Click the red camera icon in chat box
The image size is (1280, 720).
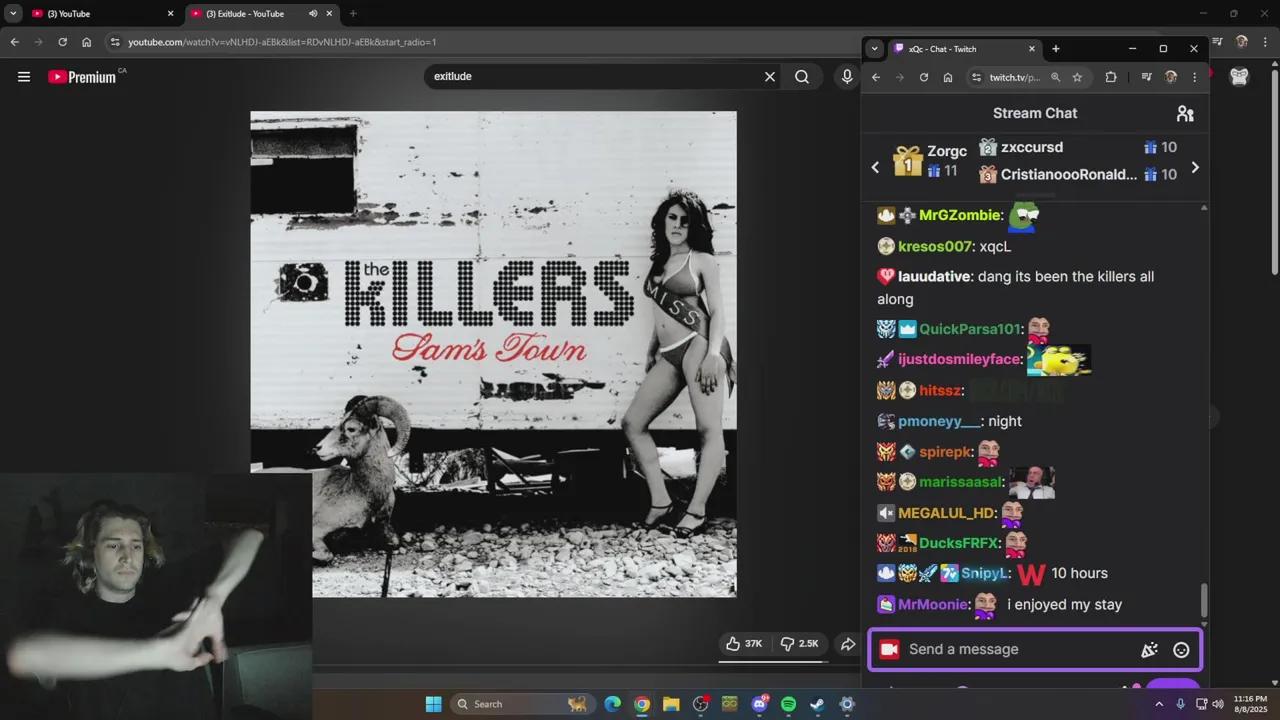[x=889, y=650]
